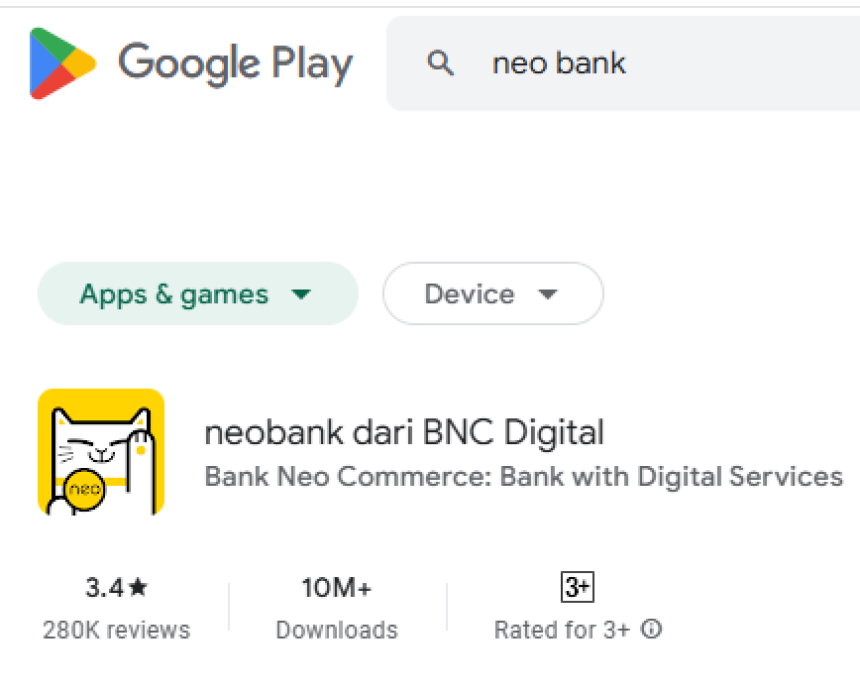Click the star icon beside the rating

coord(138,588)
